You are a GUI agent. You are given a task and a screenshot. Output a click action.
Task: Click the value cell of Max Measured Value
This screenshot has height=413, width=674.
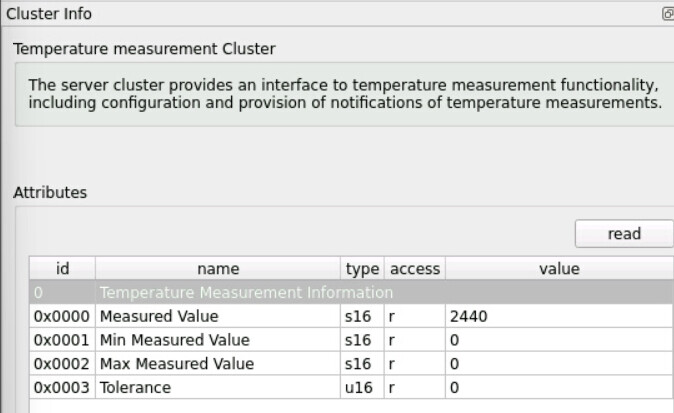559,364
